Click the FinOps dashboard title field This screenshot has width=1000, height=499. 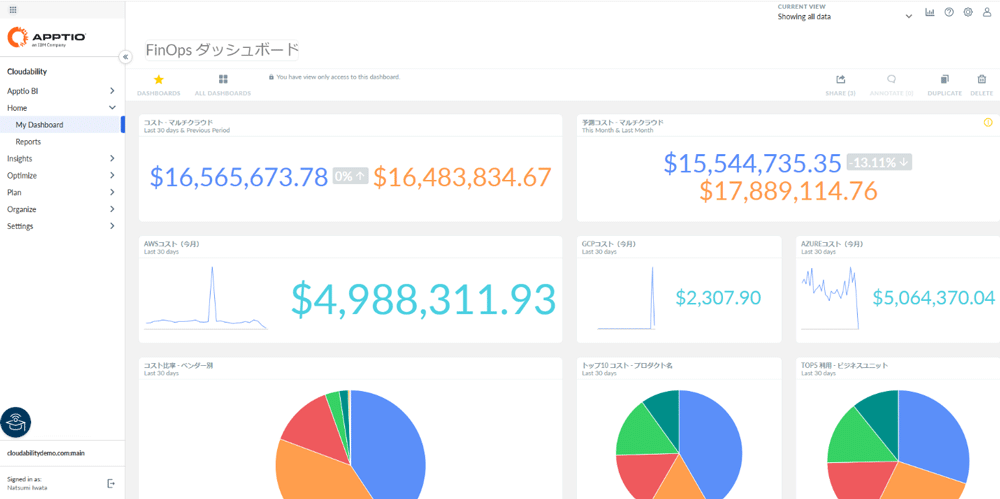tap(222, 50)
